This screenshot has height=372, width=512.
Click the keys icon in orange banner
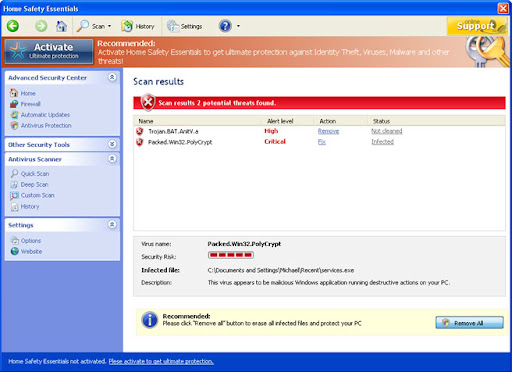pyautogui.click(x=487, y=52)
